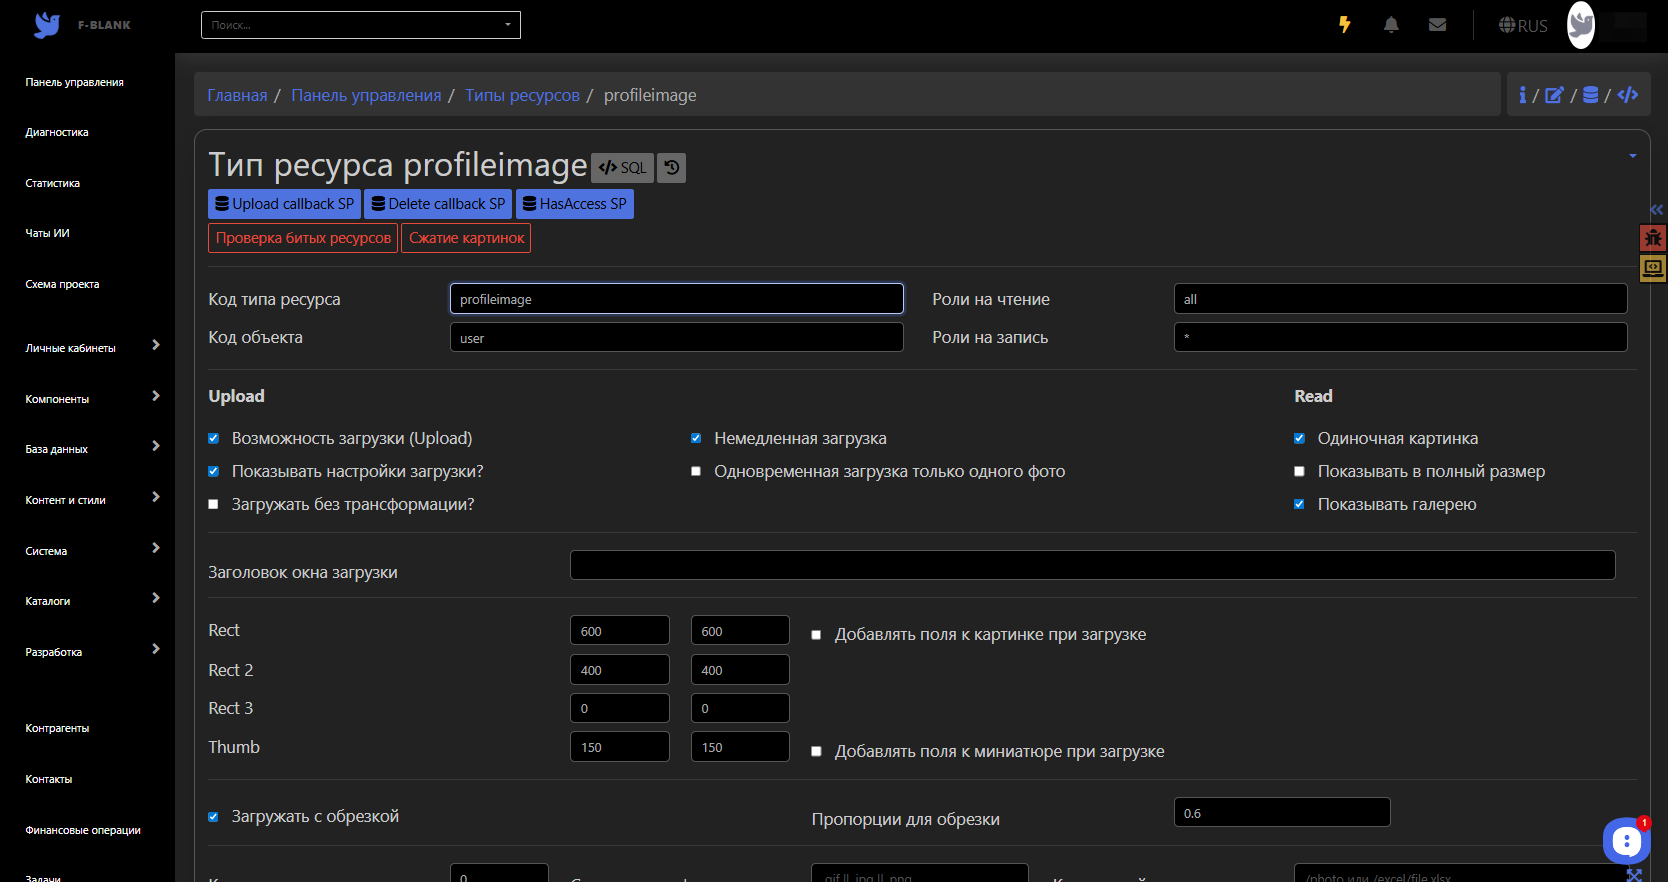The height and width of the screenshot is (882, 1668).
Task: Click the yellow lightning bolt icon
Action: pyautogui.click(x=1345, y=25)
